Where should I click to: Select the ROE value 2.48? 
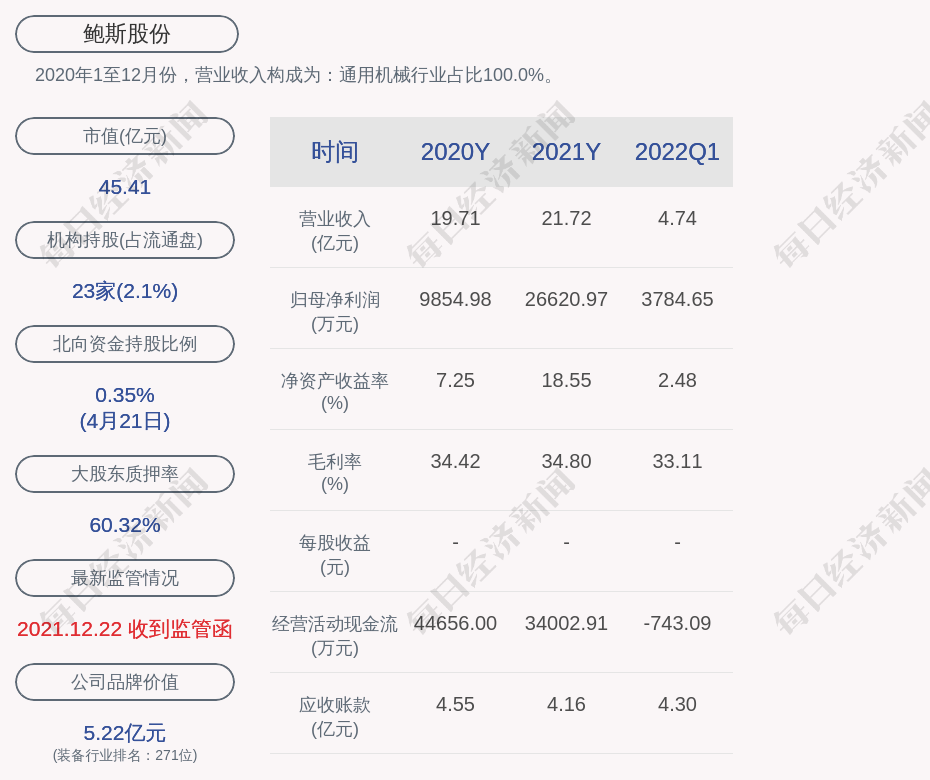point(677,380)
